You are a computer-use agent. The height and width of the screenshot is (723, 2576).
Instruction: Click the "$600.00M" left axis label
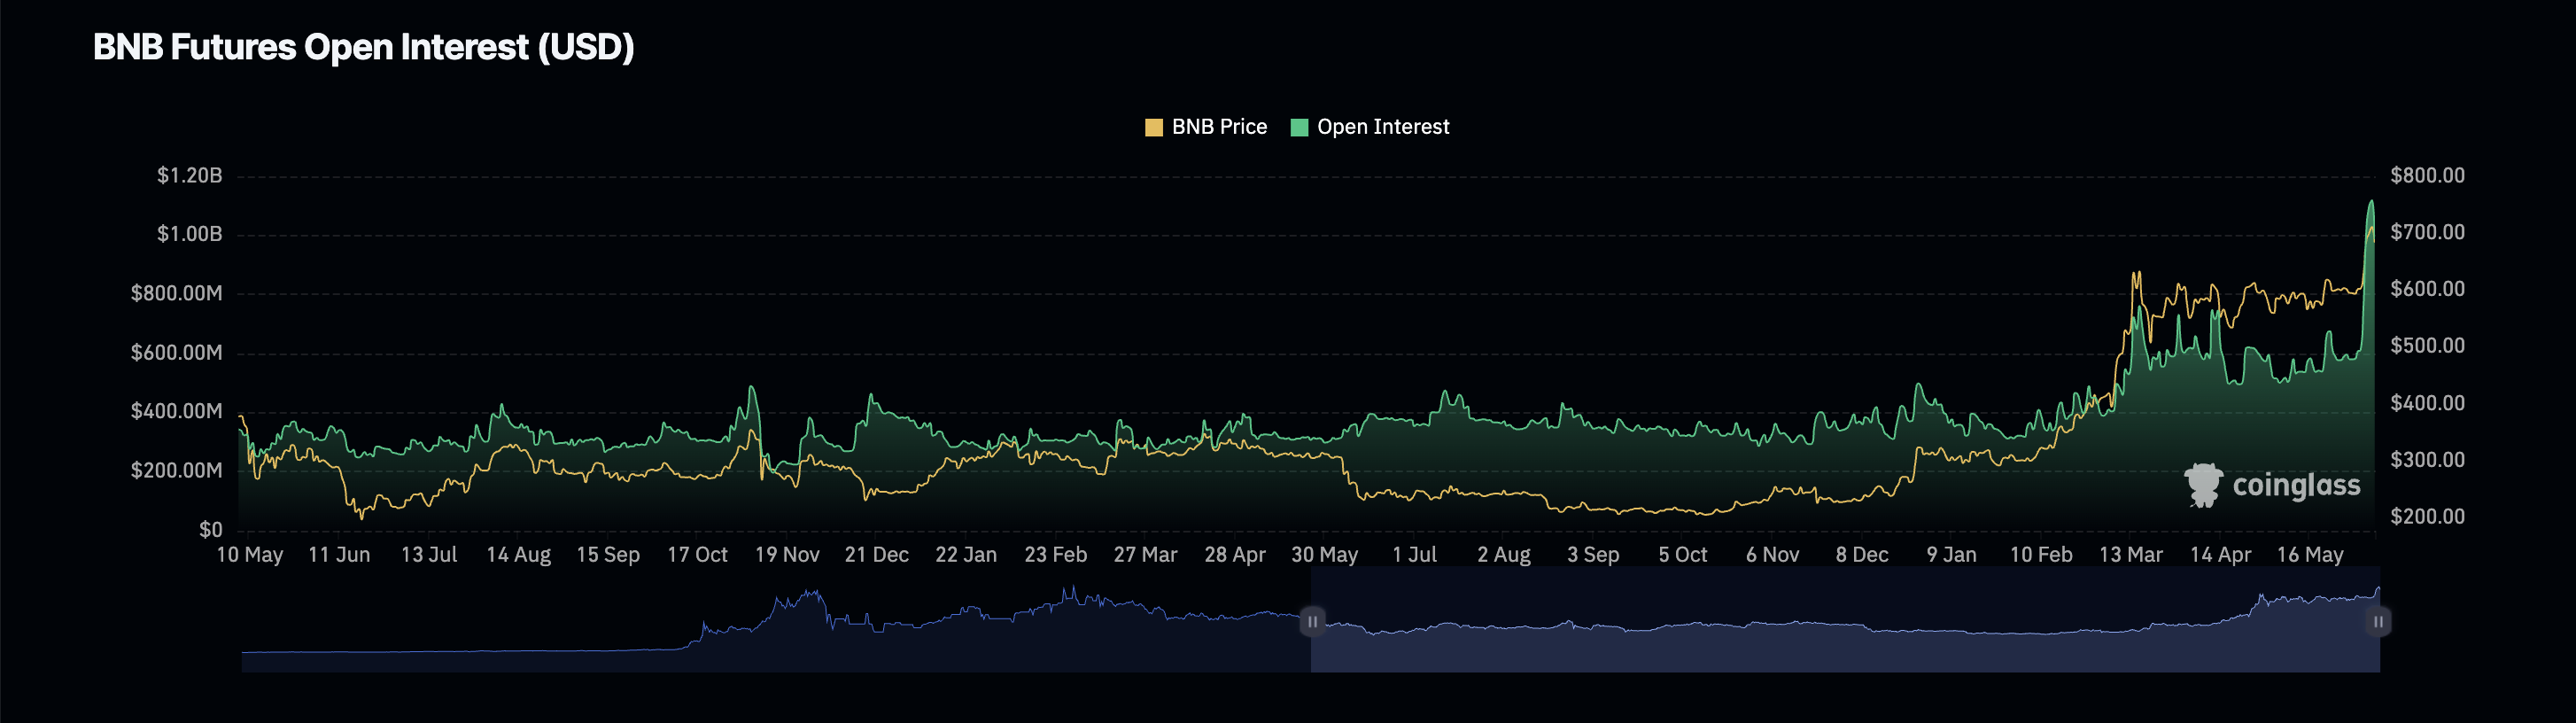pos(177,352)
